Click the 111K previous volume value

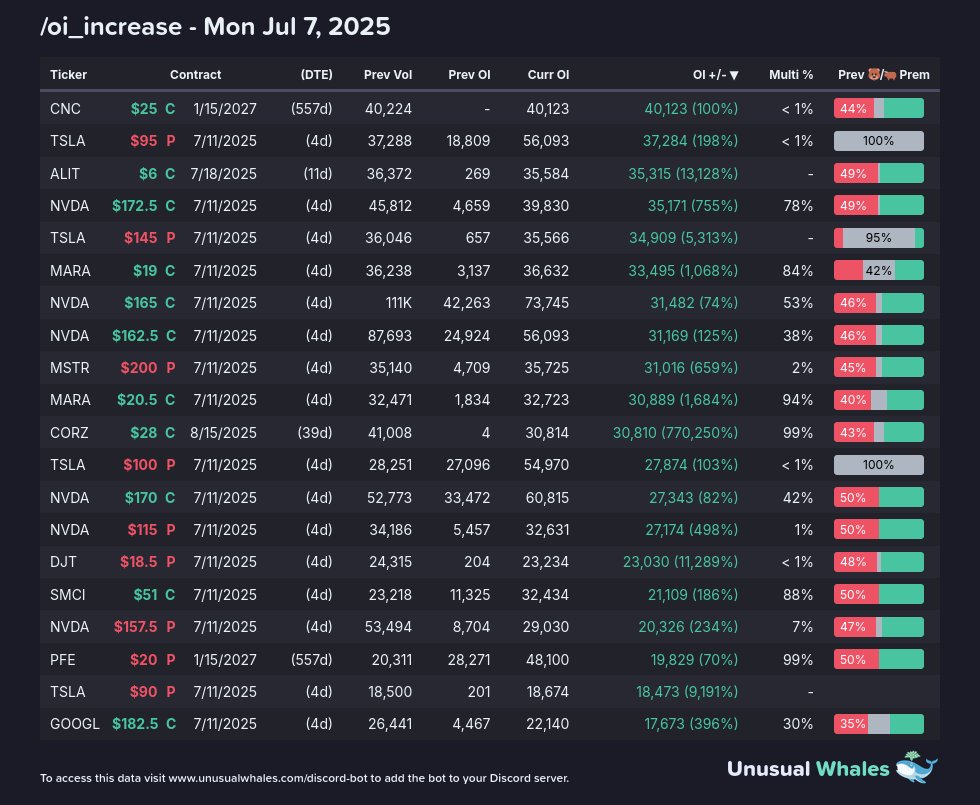(x=399, y=302)
